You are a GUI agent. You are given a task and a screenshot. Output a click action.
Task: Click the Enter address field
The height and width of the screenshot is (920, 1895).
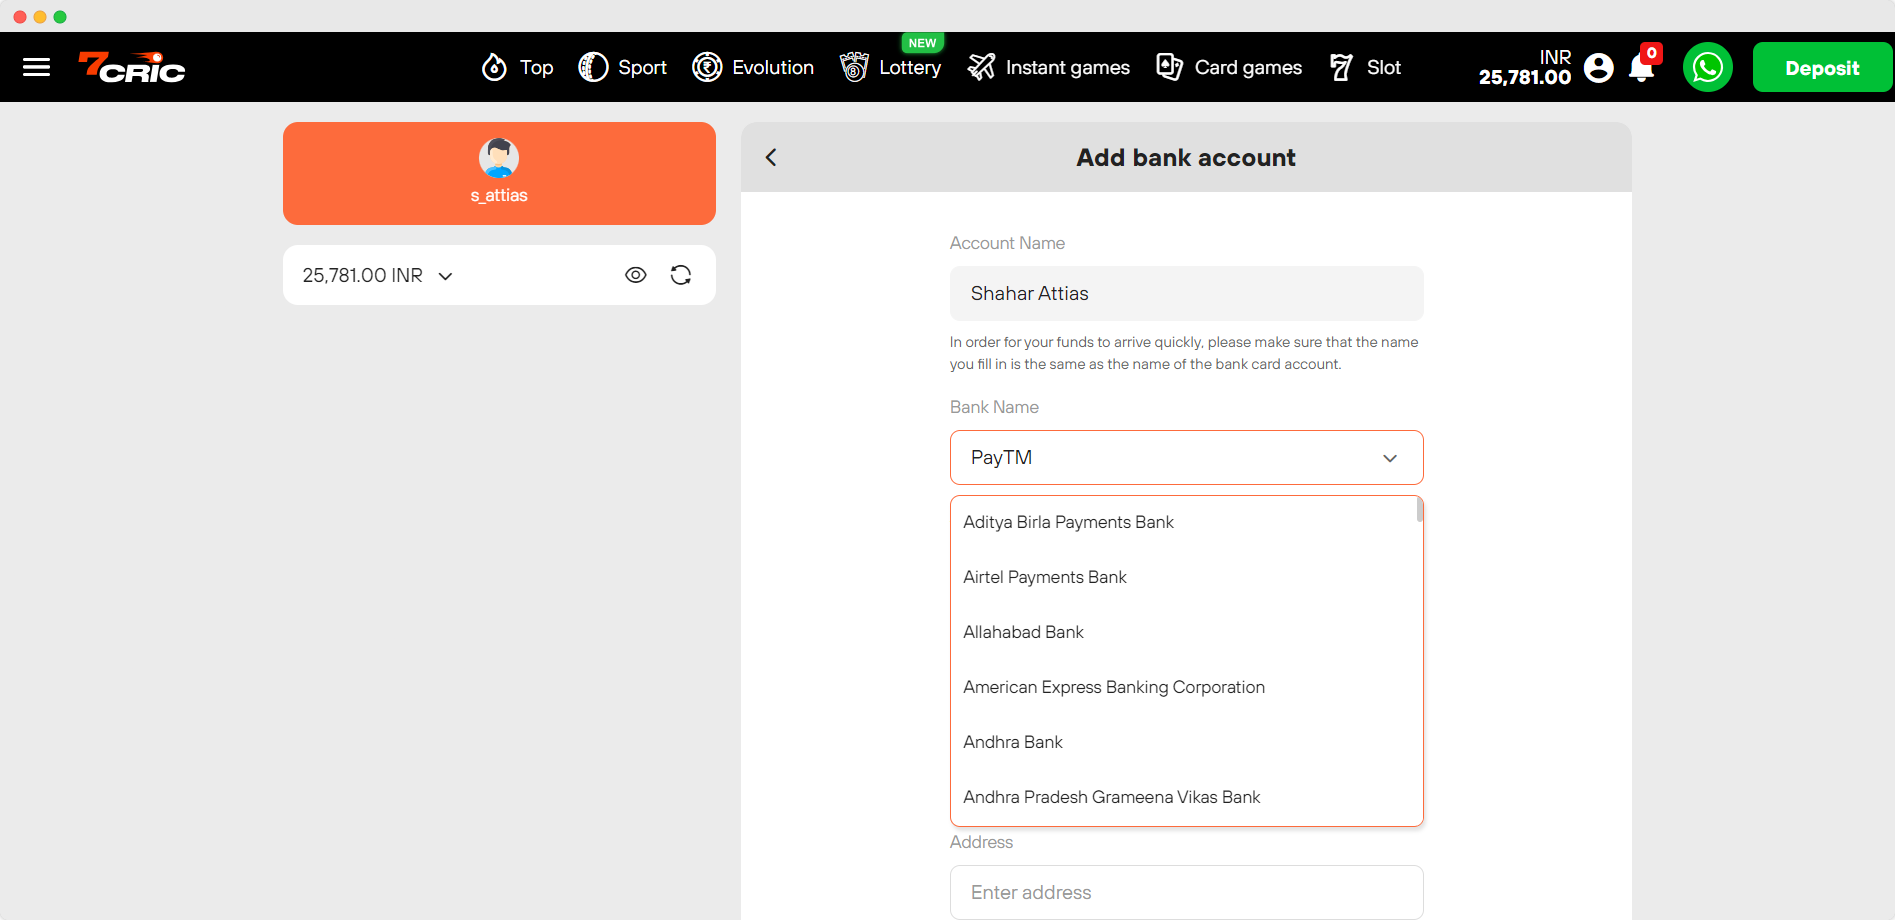pos(1186,892)
